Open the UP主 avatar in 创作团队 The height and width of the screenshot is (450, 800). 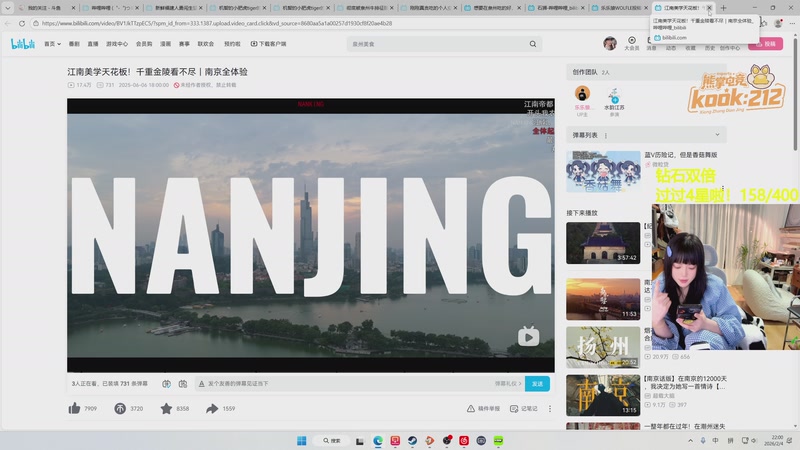[582, 93]
